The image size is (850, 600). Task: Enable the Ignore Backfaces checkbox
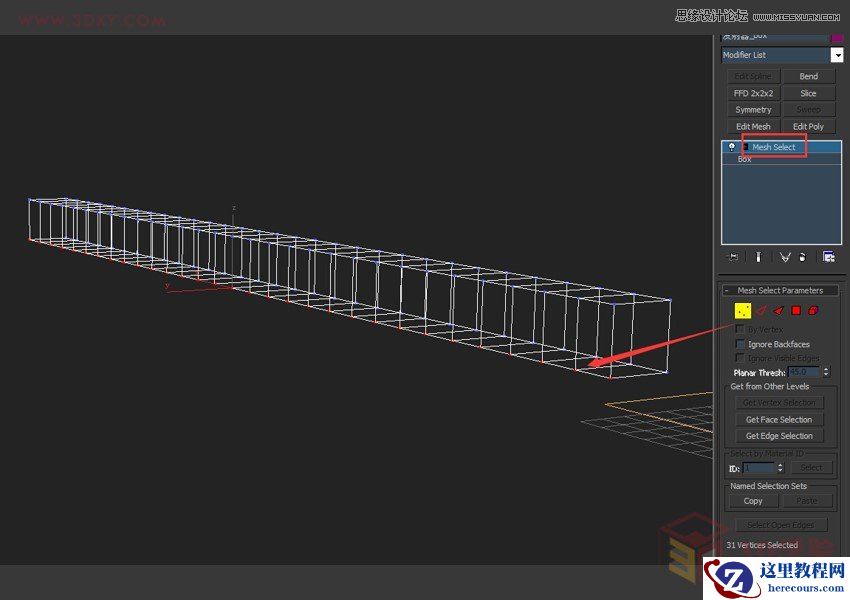739,344
